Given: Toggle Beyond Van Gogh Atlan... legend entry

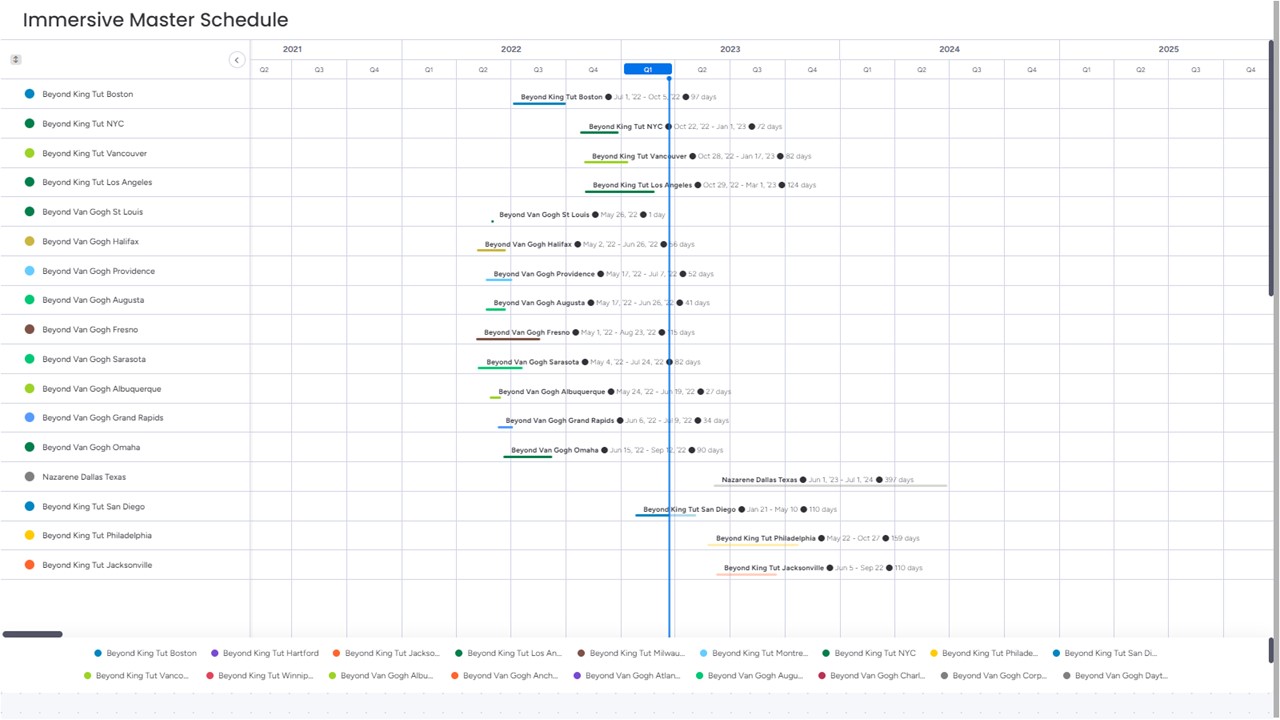Looking at the screenshot, I should pyautogui.click(x=627, y=676).
